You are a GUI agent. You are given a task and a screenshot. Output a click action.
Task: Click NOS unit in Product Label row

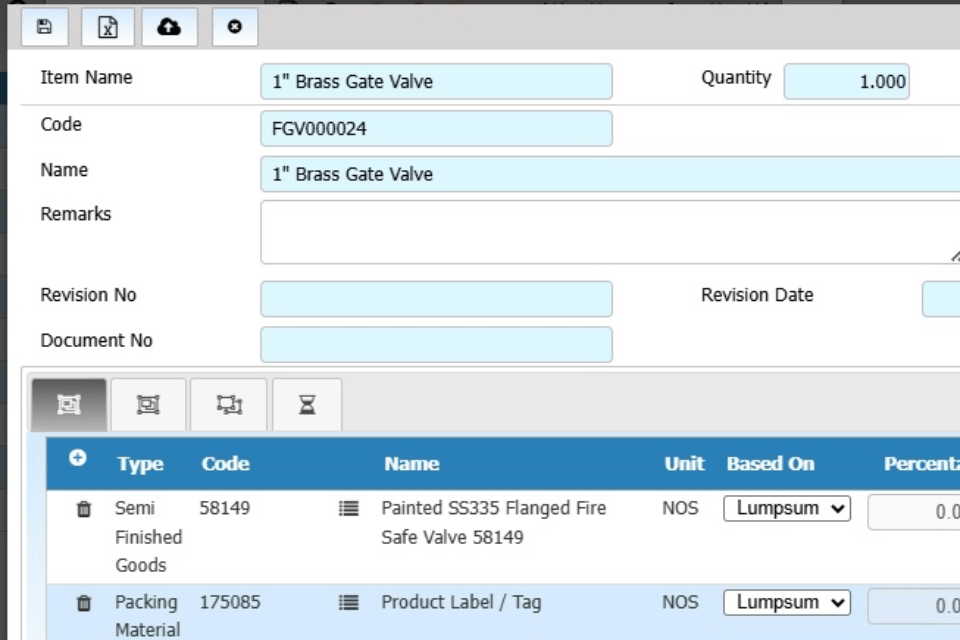pyautogui.click(x=680, y=603)
